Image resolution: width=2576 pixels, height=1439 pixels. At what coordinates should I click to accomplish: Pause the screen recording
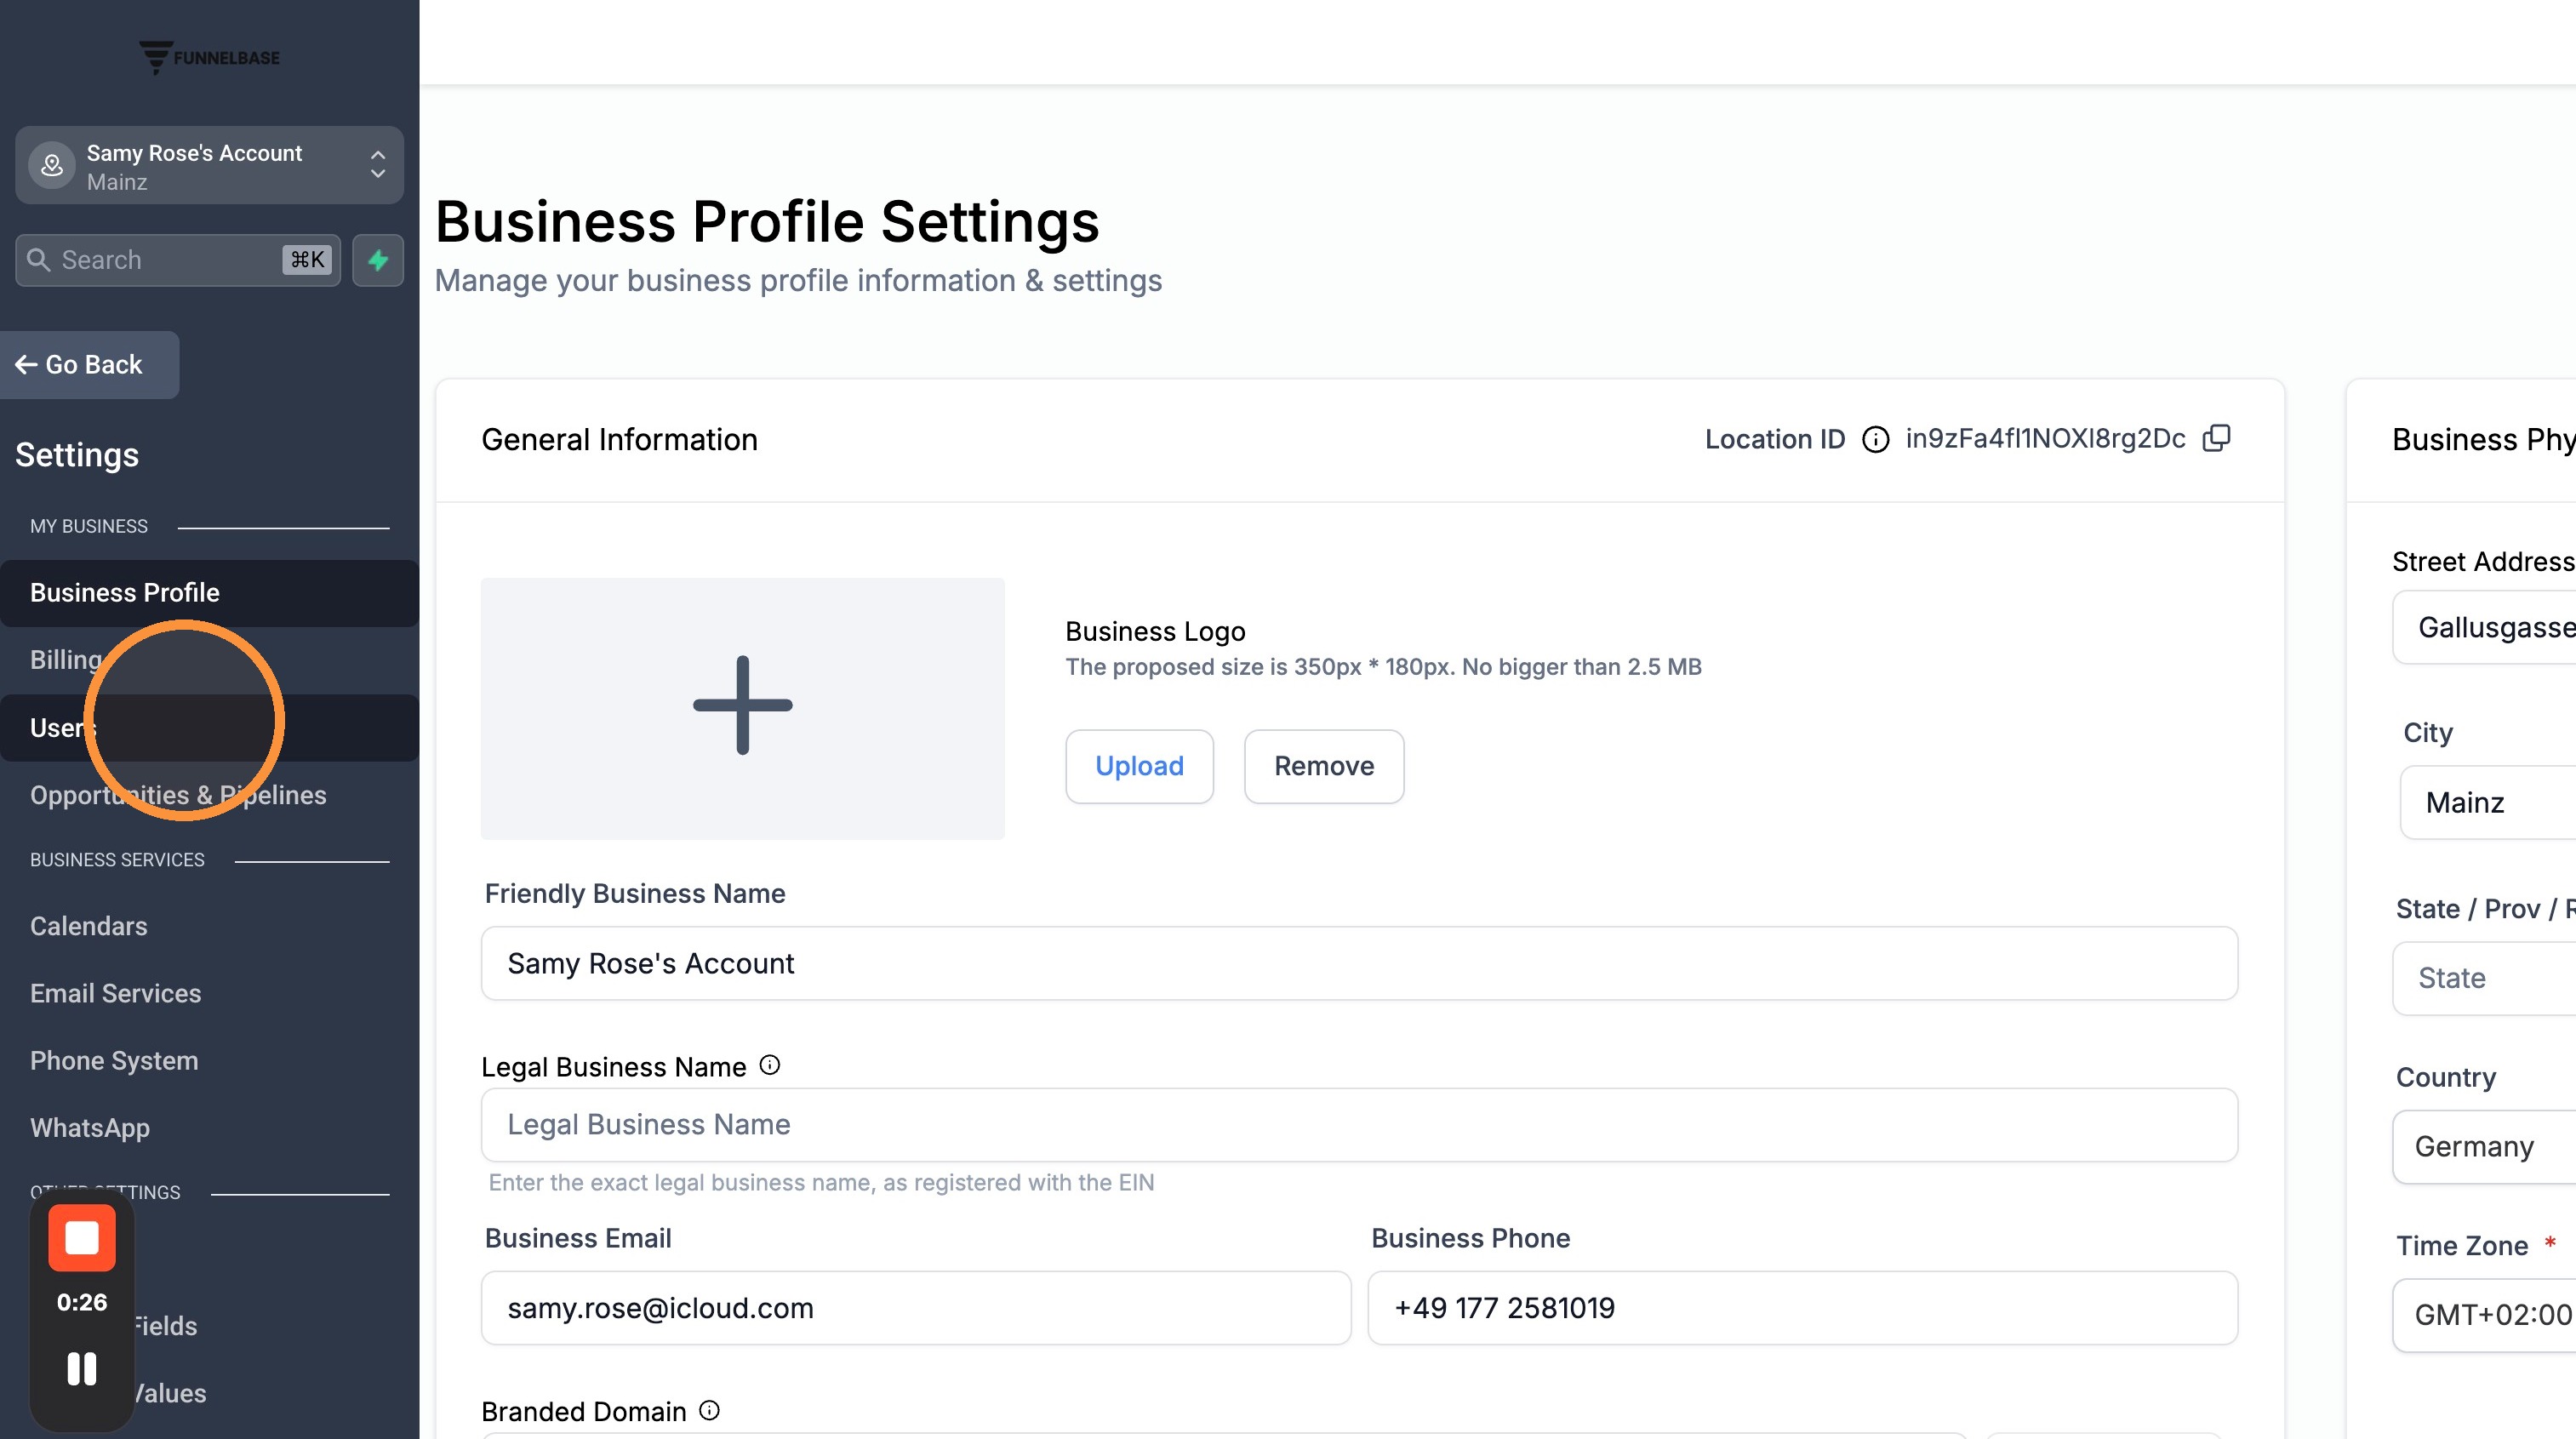click(x=82, y=1369)
